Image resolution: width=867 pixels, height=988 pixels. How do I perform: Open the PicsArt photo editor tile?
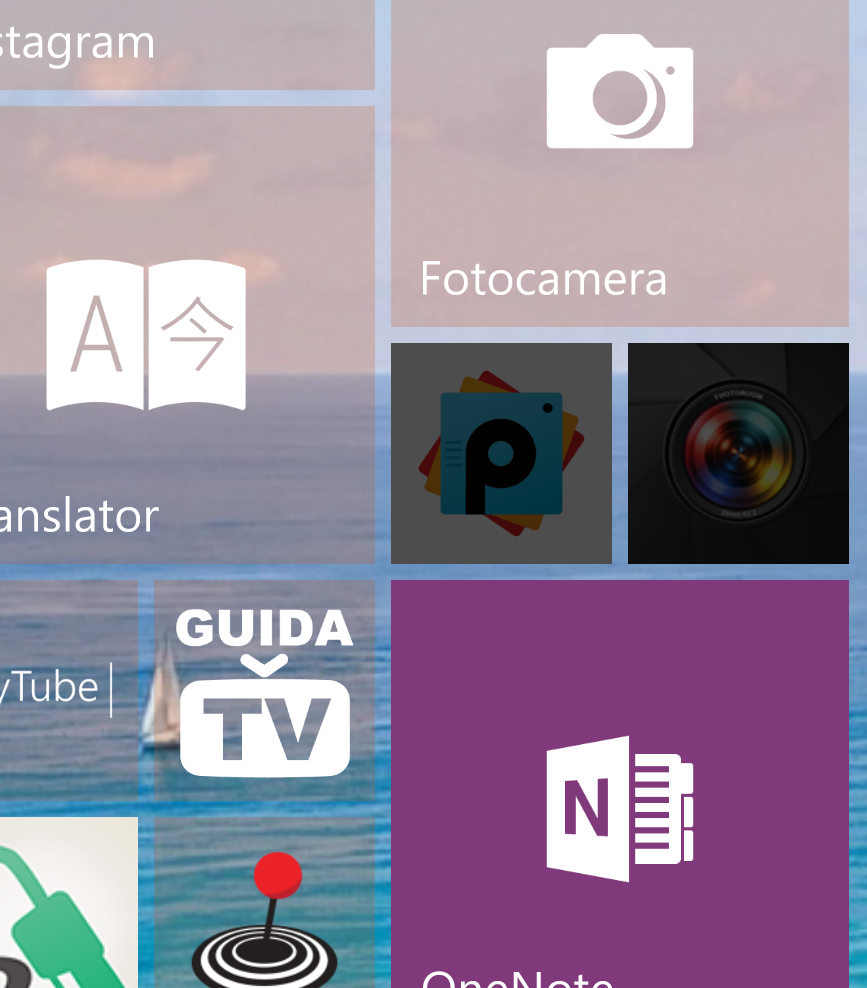pyautogui.click(x=501, y=453)
